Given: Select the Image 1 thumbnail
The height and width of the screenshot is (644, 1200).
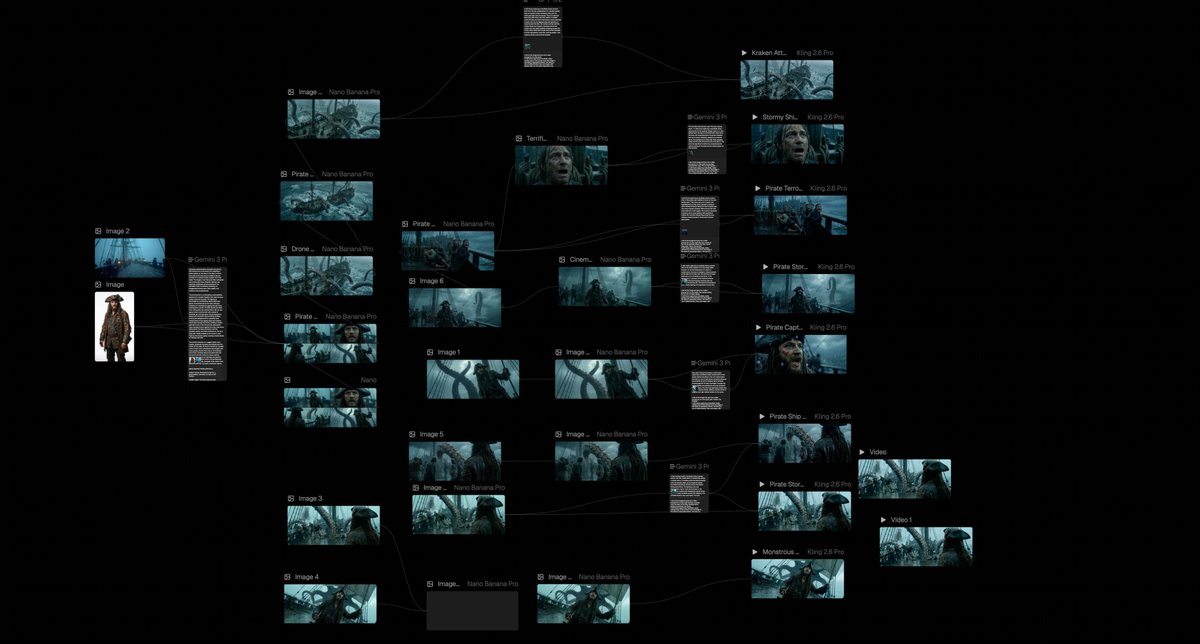Looking at the screenshot, I should click(473, 380).
